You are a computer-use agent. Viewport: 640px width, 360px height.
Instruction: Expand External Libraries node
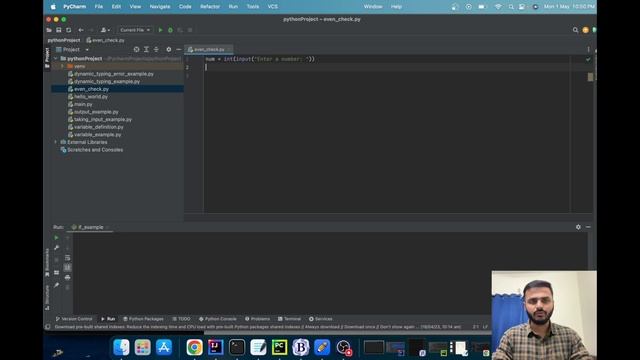pos(56,142)
